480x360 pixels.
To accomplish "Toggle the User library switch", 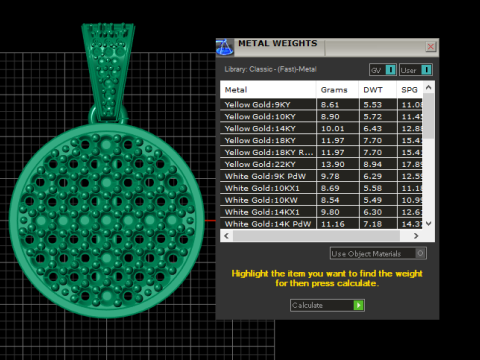I will click(416, 70).
